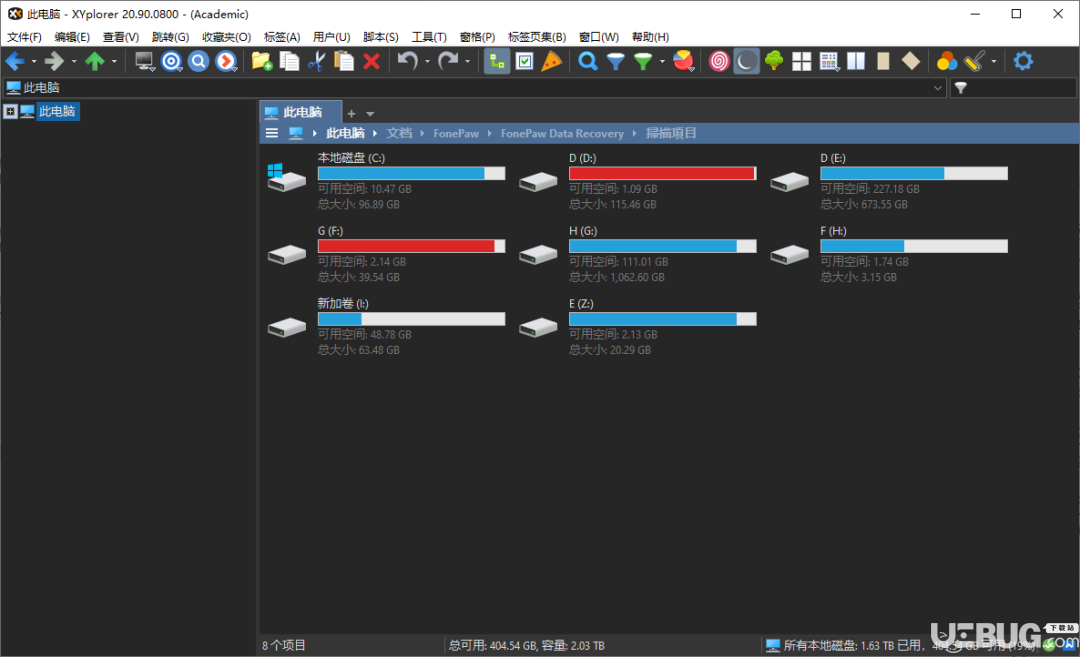1080x657 pixels.
Task: Open Up button dropdown arrow
Action: pyautogui.click(x=114, y=61)
